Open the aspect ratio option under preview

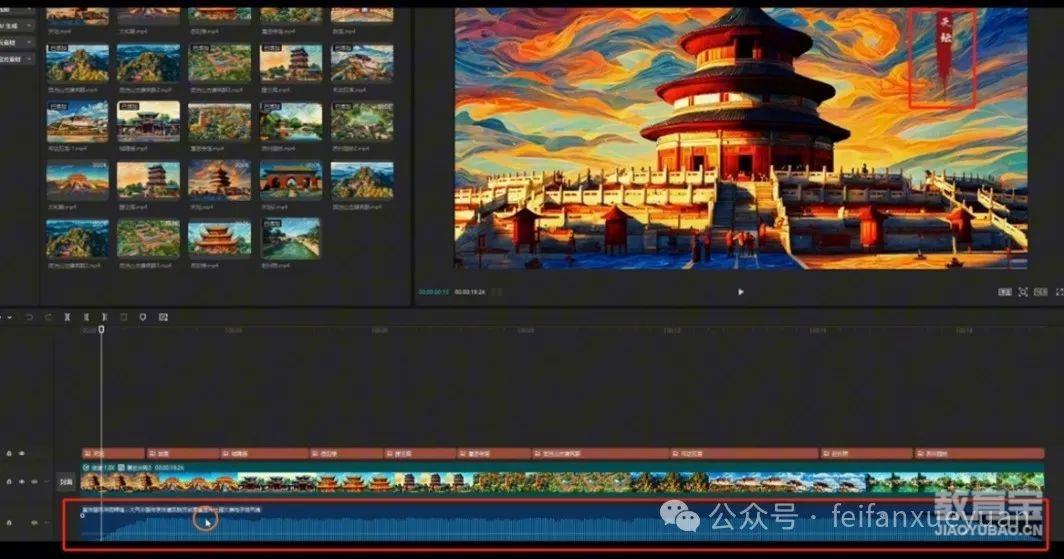pyautogui.click(x=1040, y=292)
